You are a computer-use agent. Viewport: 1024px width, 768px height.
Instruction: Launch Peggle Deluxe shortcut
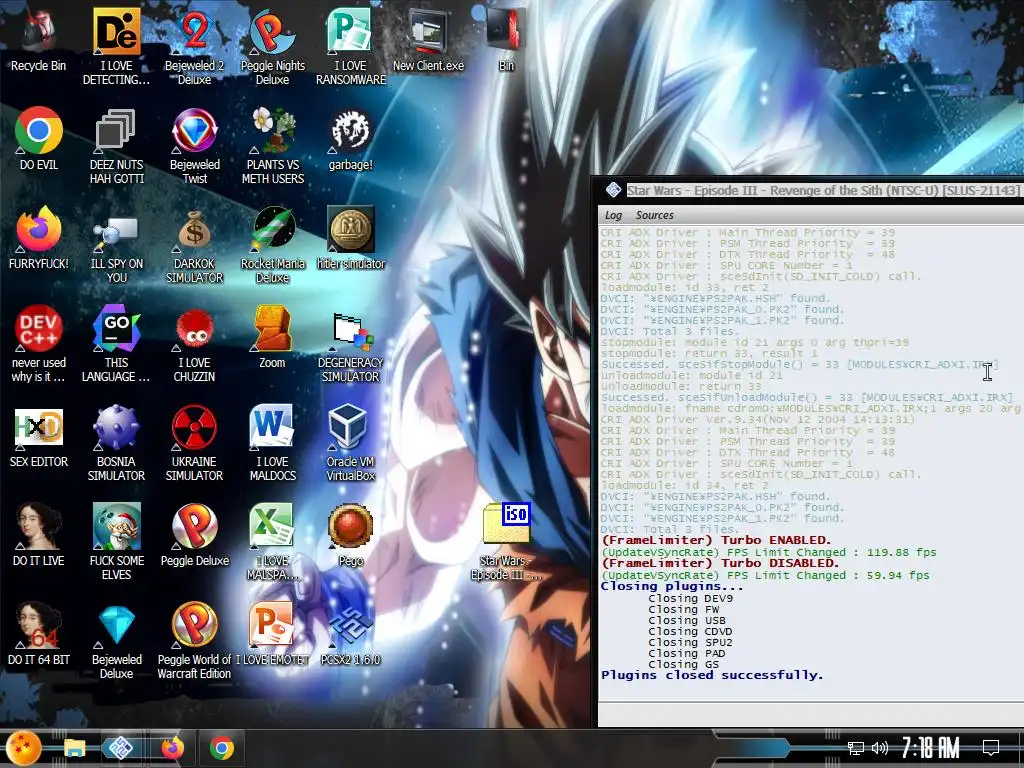pos(195,534)
